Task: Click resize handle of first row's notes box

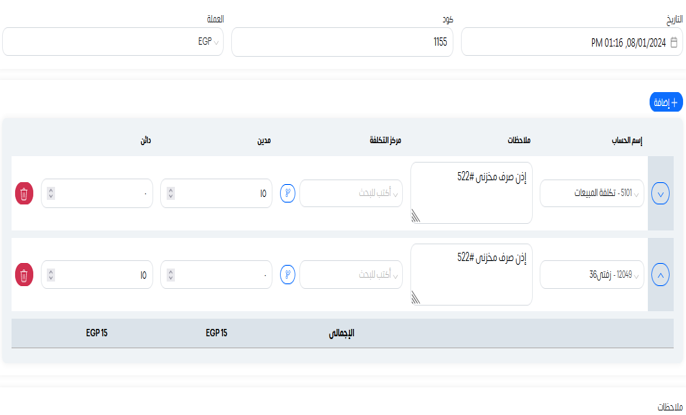Action: coord(415,216)
